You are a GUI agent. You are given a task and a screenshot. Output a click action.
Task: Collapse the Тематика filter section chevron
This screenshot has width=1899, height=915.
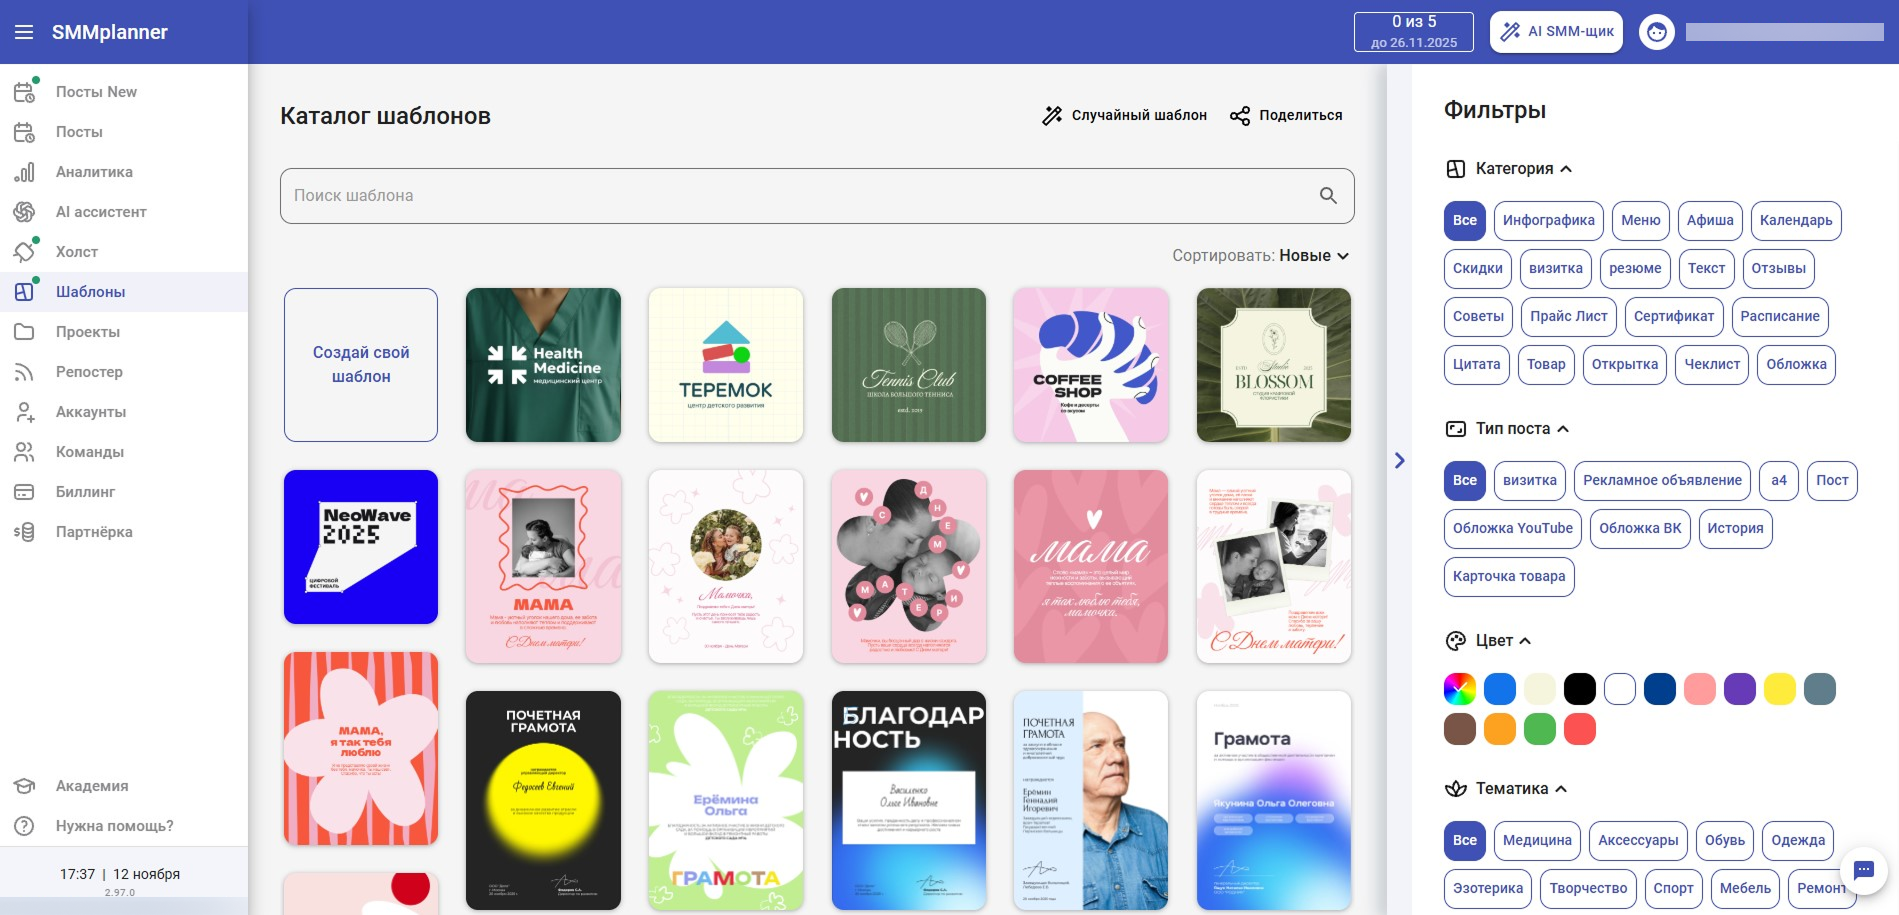[1561, 789]
